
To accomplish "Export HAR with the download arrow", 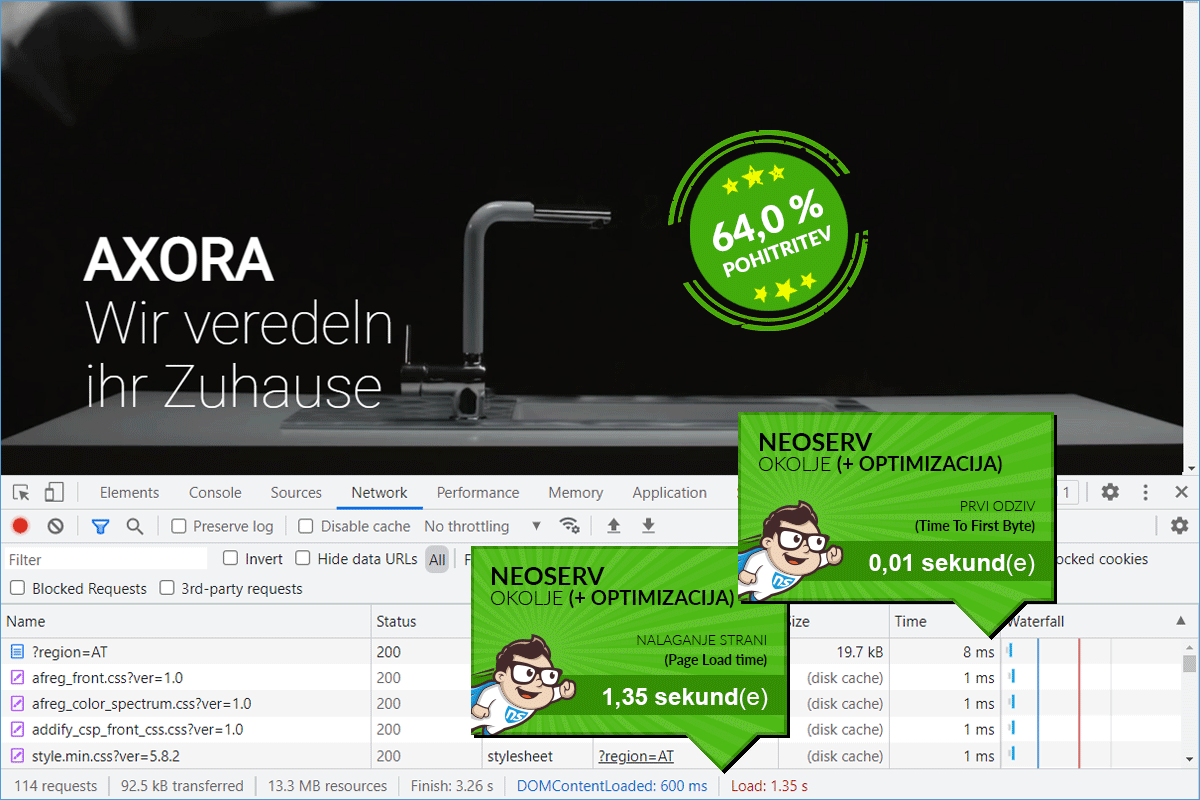I will click(x=648, y=526).
